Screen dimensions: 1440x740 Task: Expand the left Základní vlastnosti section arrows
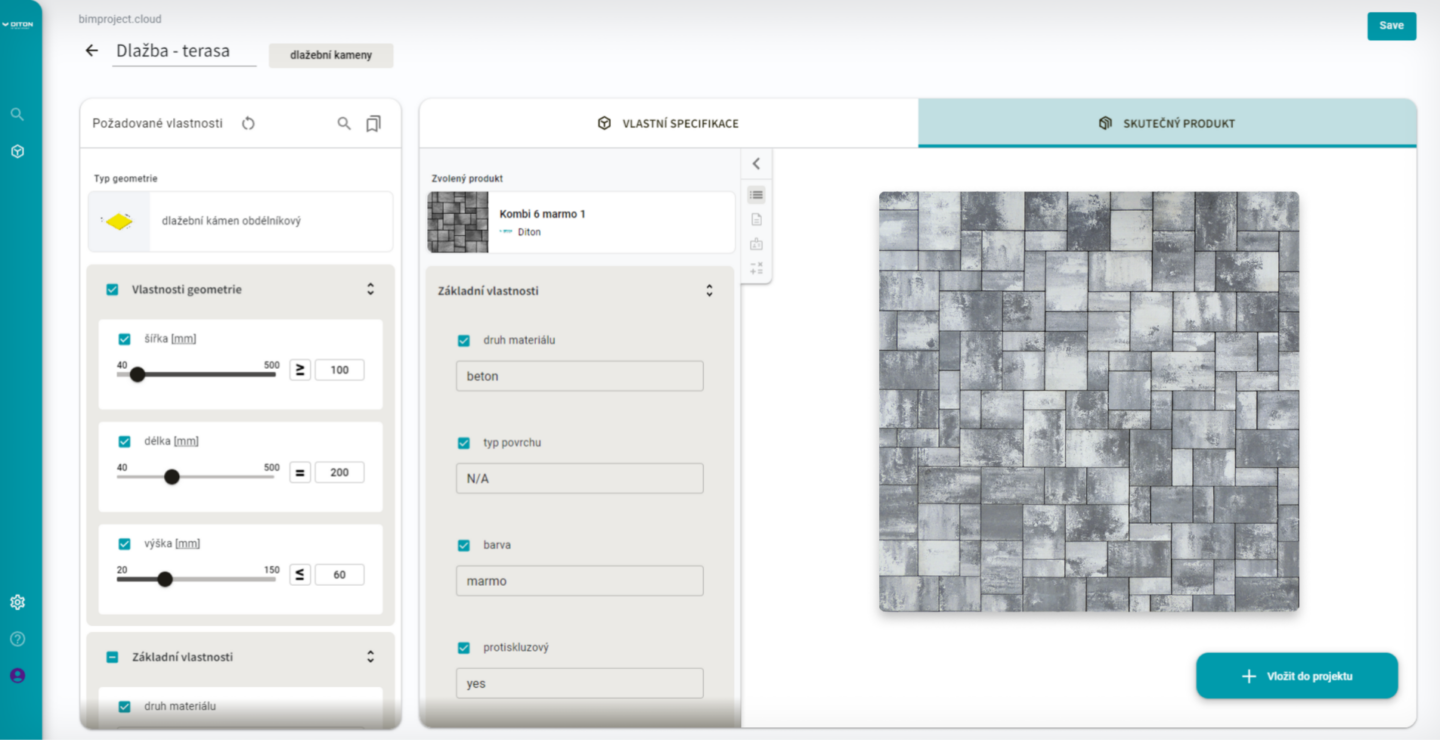pyautogui.click(x=370, y=657)
